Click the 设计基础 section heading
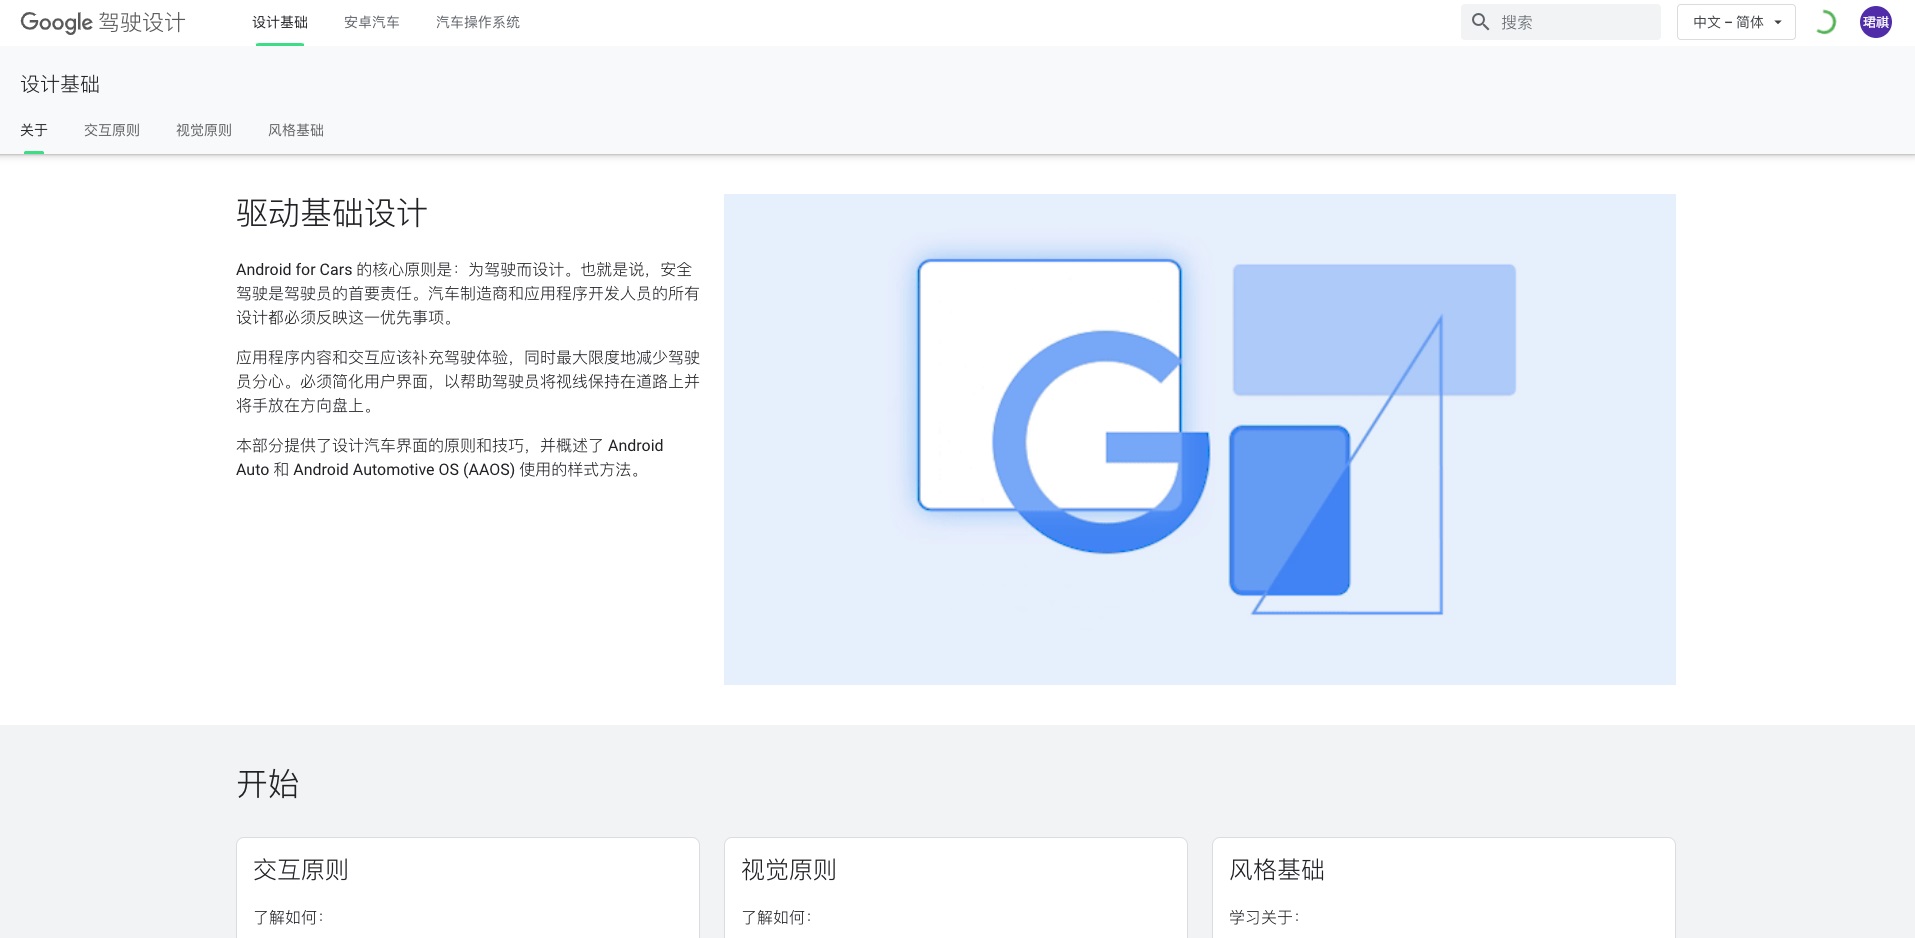Screen dimensions: 1915x938 (x=60, y=84)
